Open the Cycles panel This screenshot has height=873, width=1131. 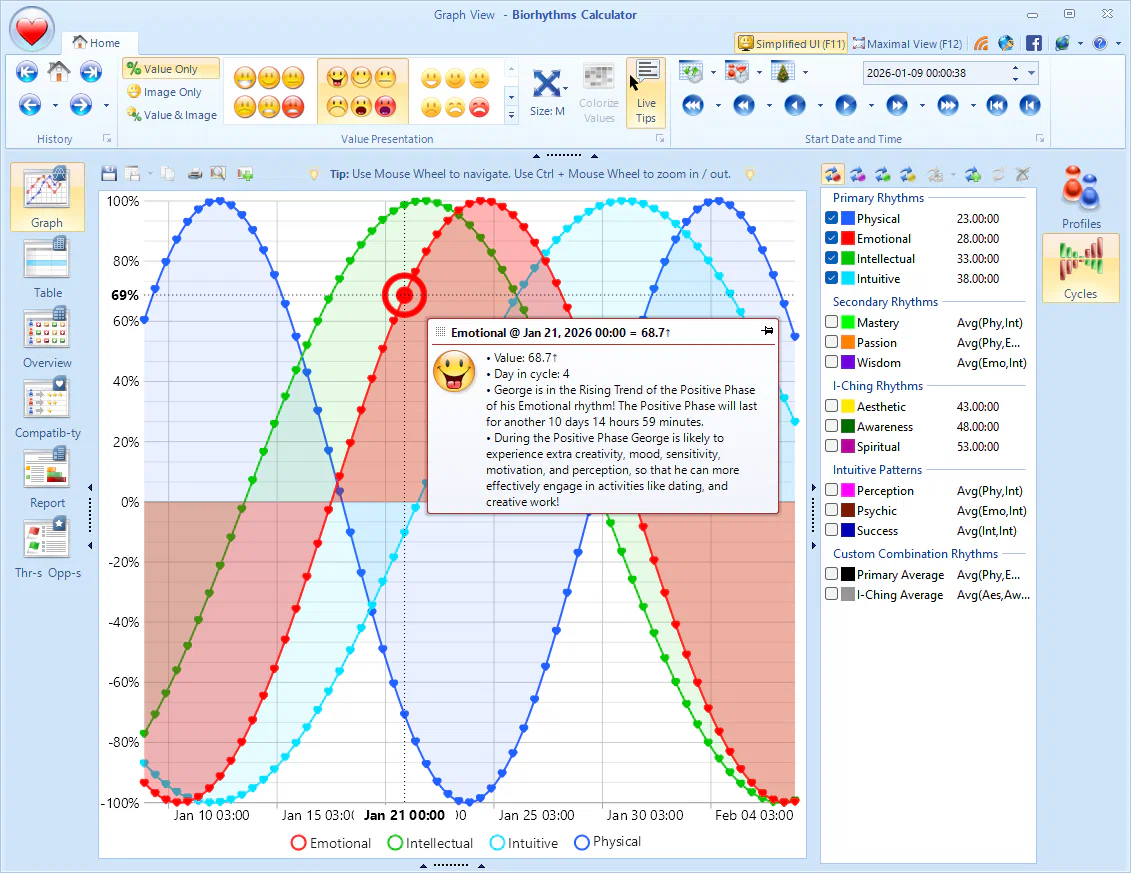pos(1080,267)
